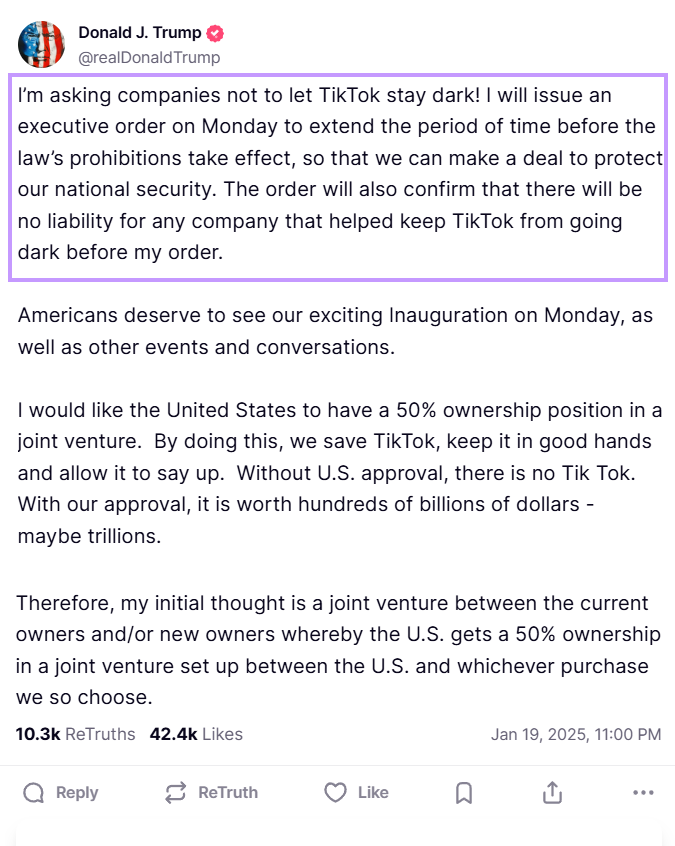Click the Reply button label
This screenshot has width=675, height=846.
[x=77, y=793]
